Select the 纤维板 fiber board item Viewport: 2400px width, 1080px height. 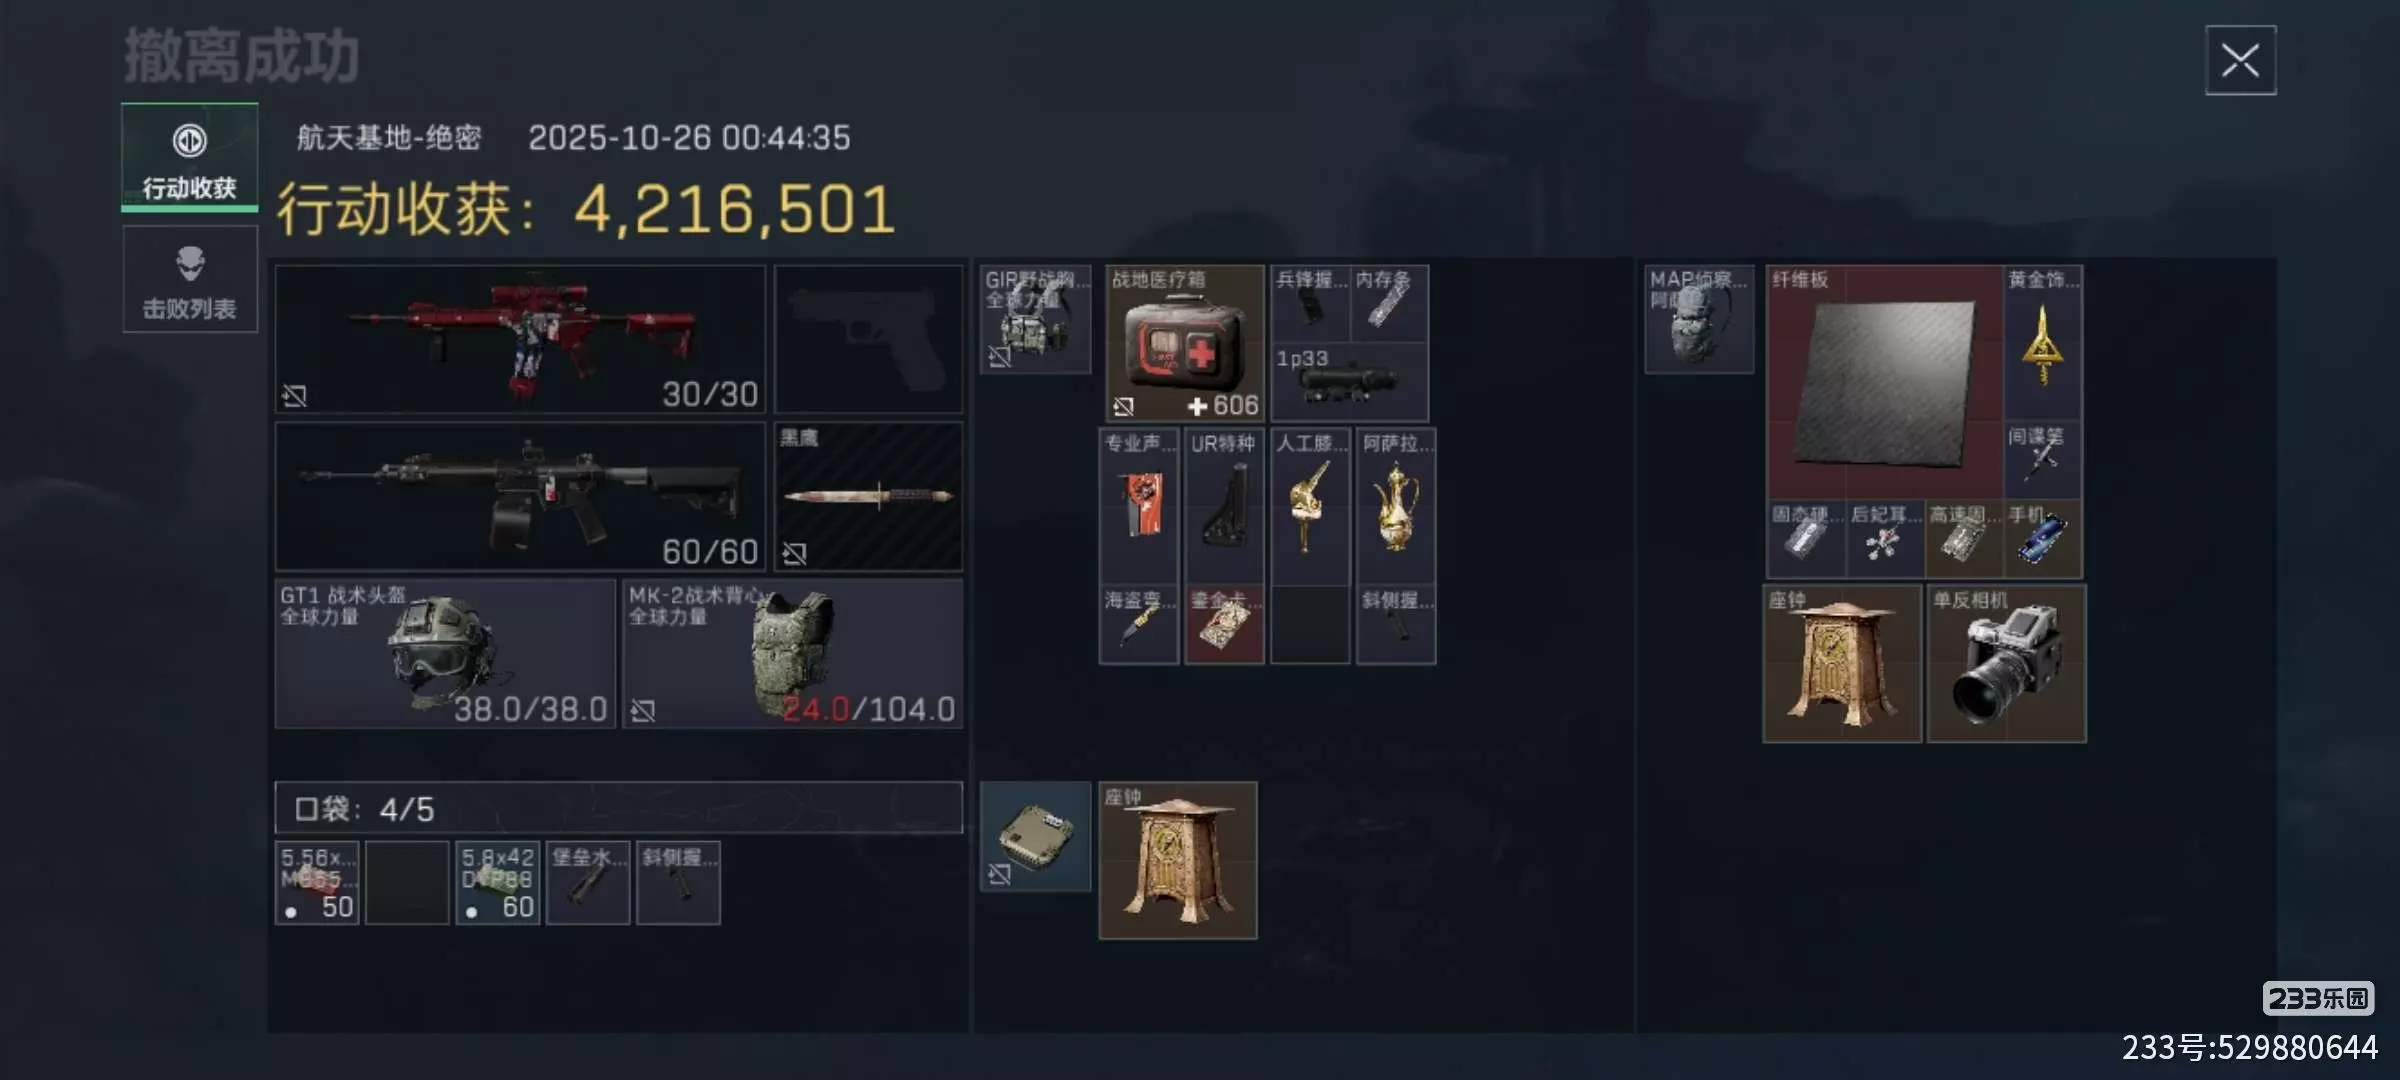(x=1885, y=383)
